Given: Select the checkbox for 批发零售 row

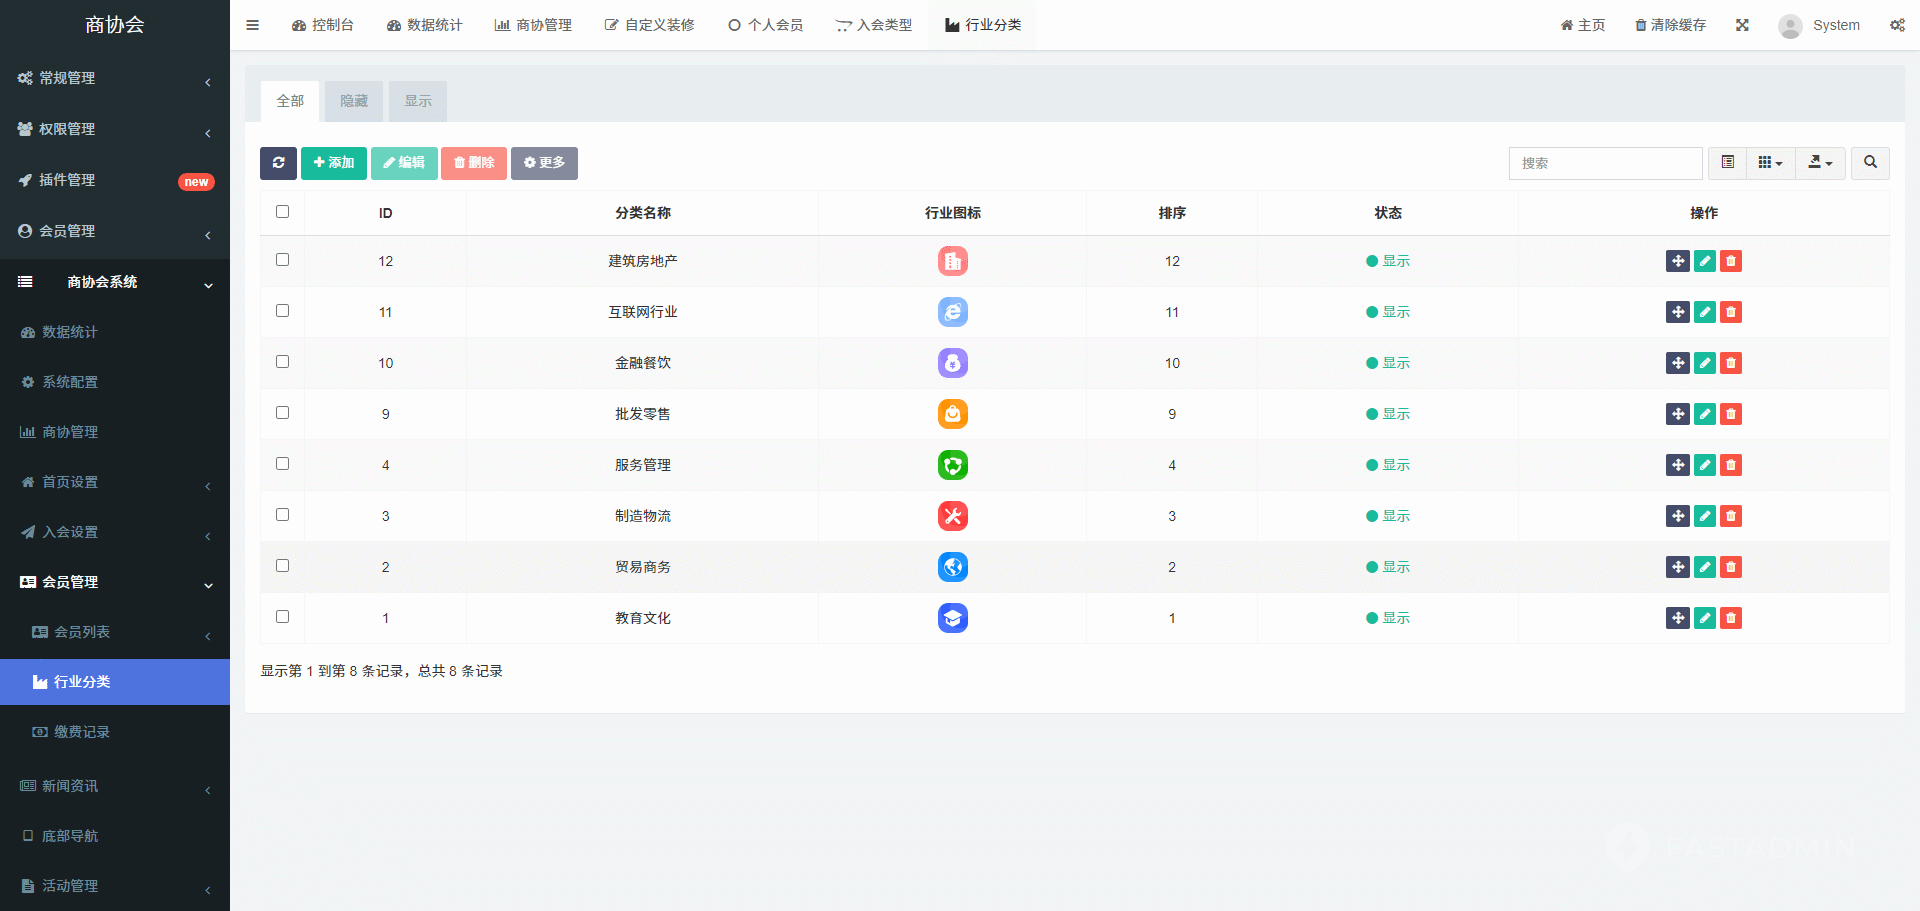Looking at the screenshot, I should 283,413.
